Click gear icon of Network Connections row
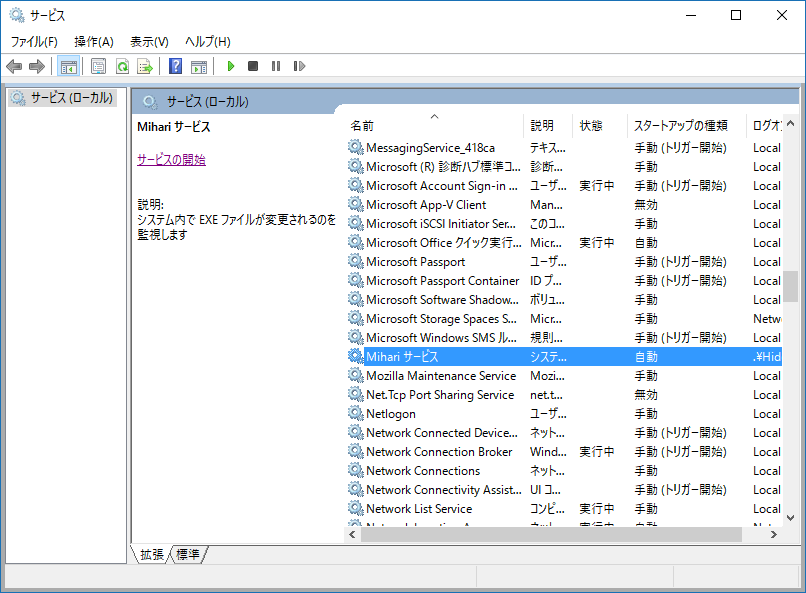Viewport: 806px width, 593px height. coord(356,470)
